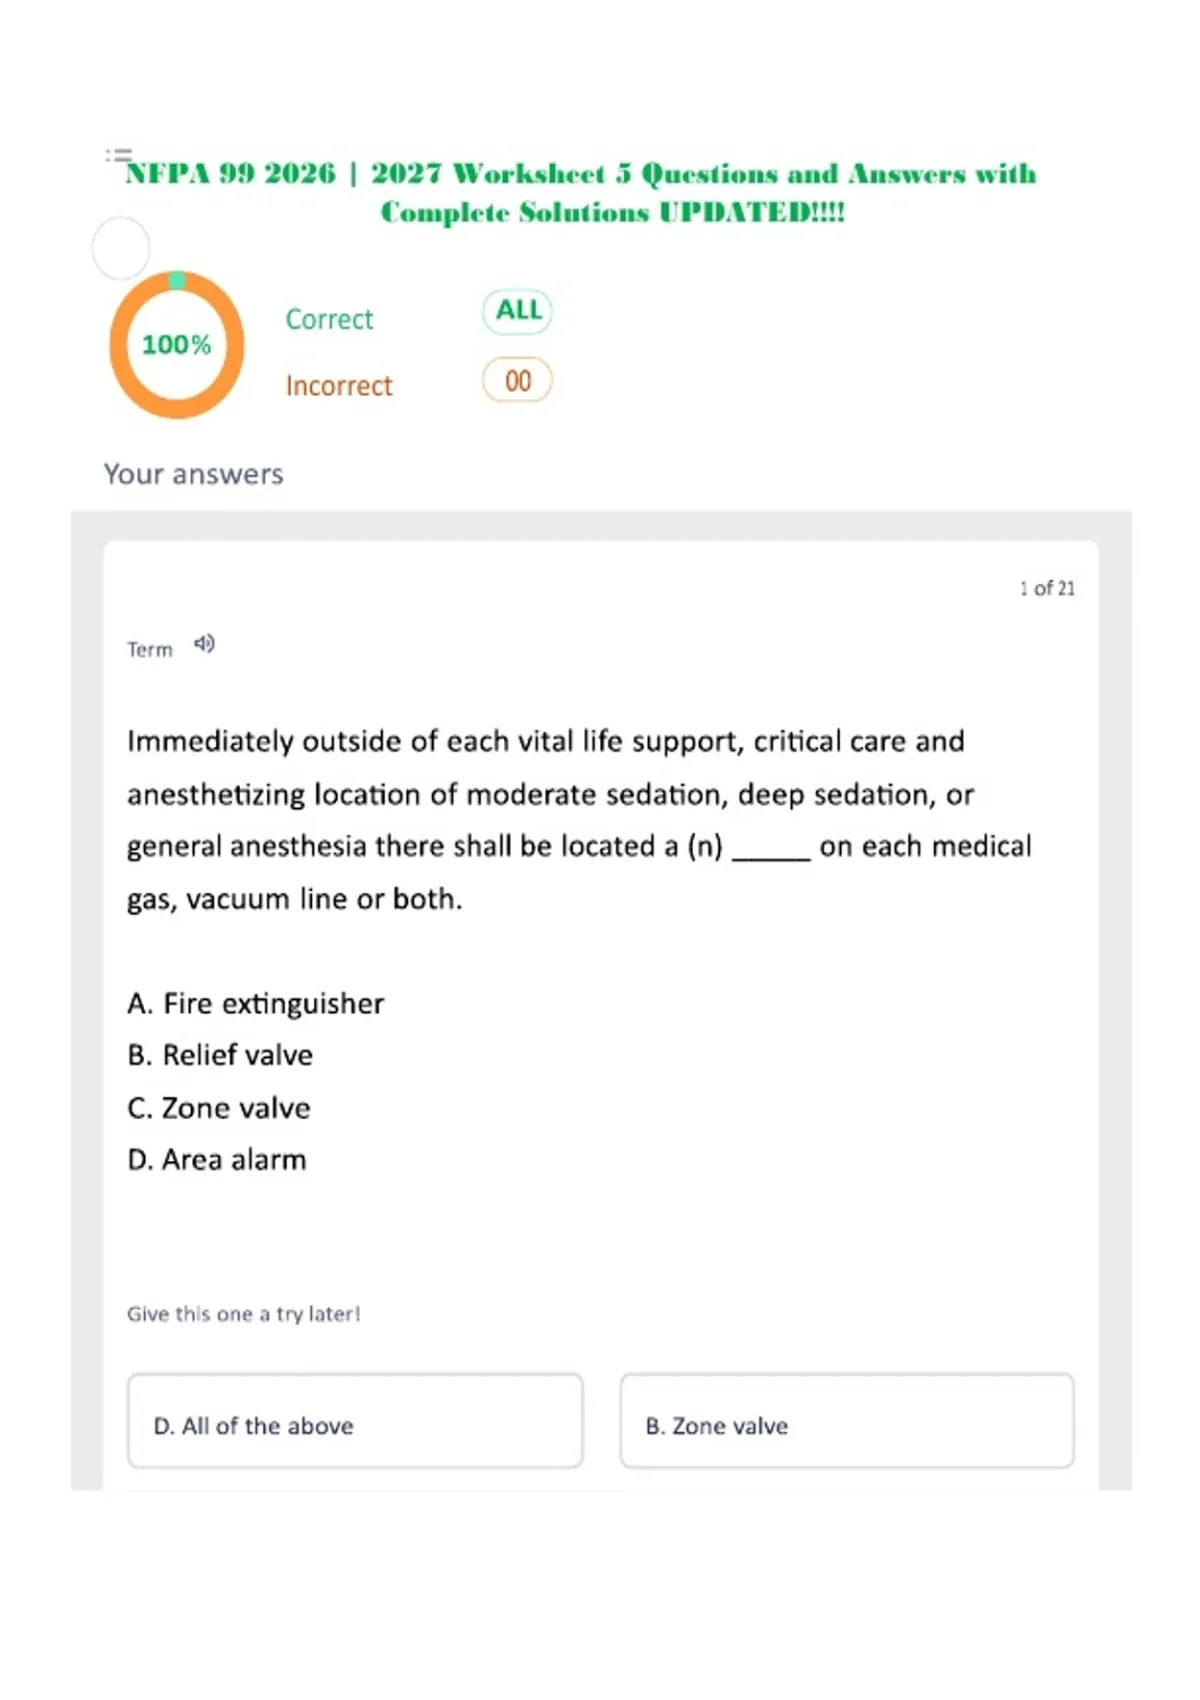Click the NFPA 99 worksheet title

(581, 192)
